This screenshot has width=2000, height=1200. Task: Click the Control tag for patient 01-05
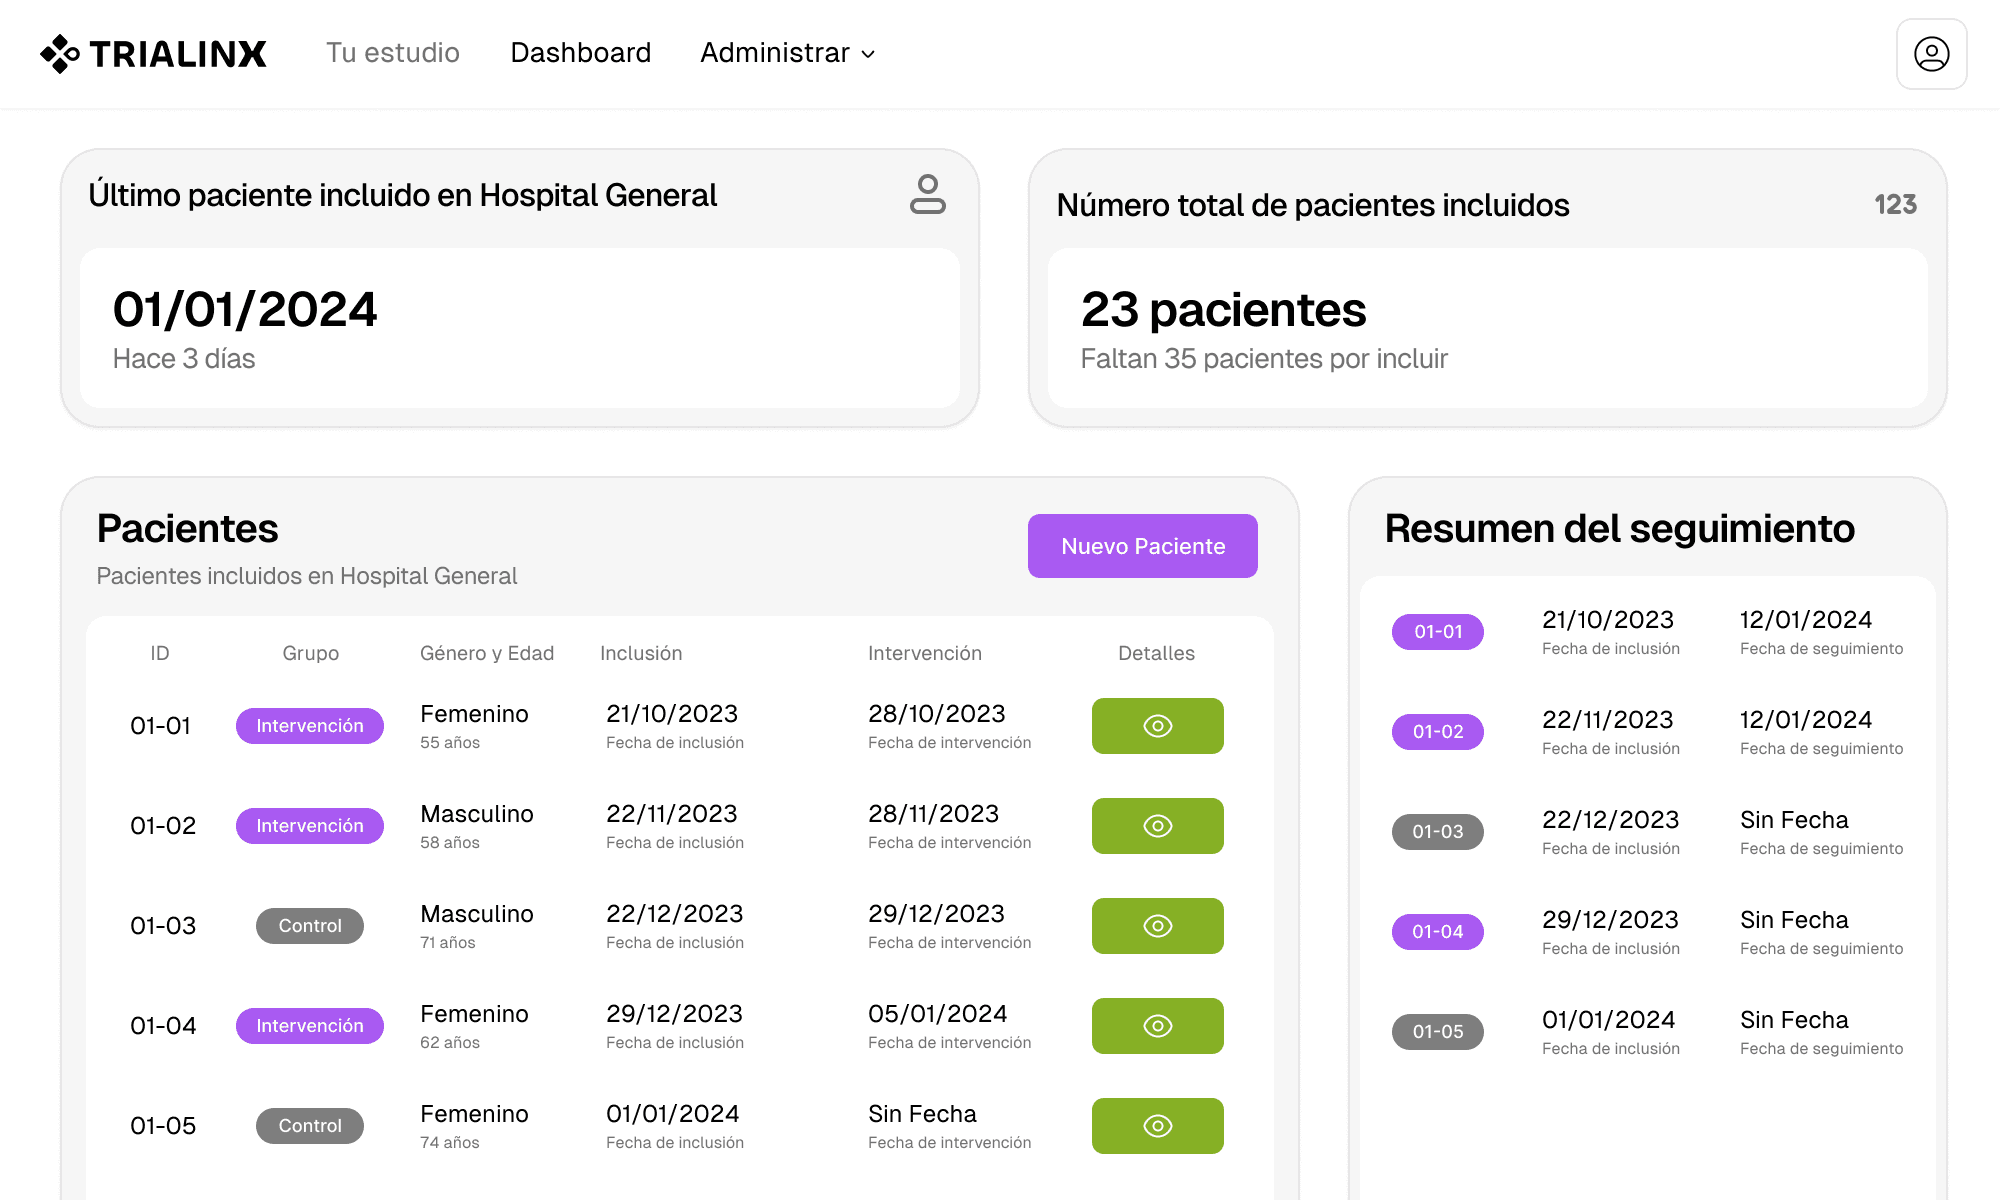[309, 1126]
